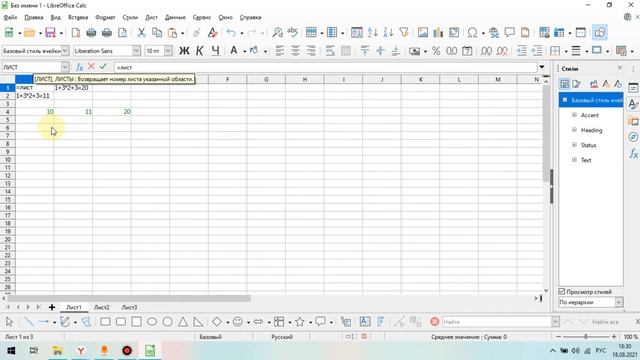640x360 pixels.
Task: Select Text style in sidebar
Action: (586, 160)
